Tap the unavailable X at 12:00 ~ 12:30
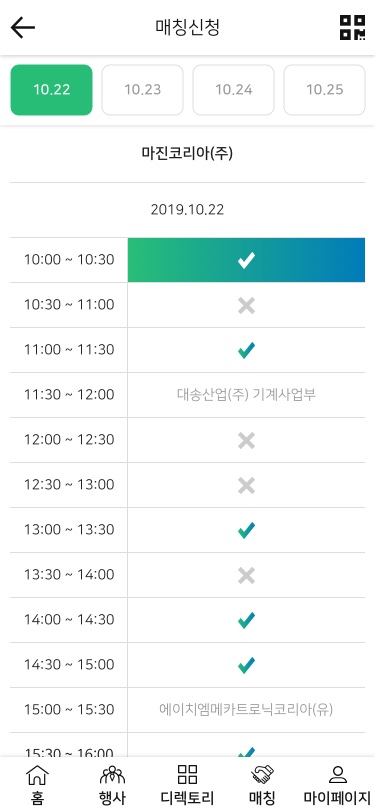 tap(246, 440)
